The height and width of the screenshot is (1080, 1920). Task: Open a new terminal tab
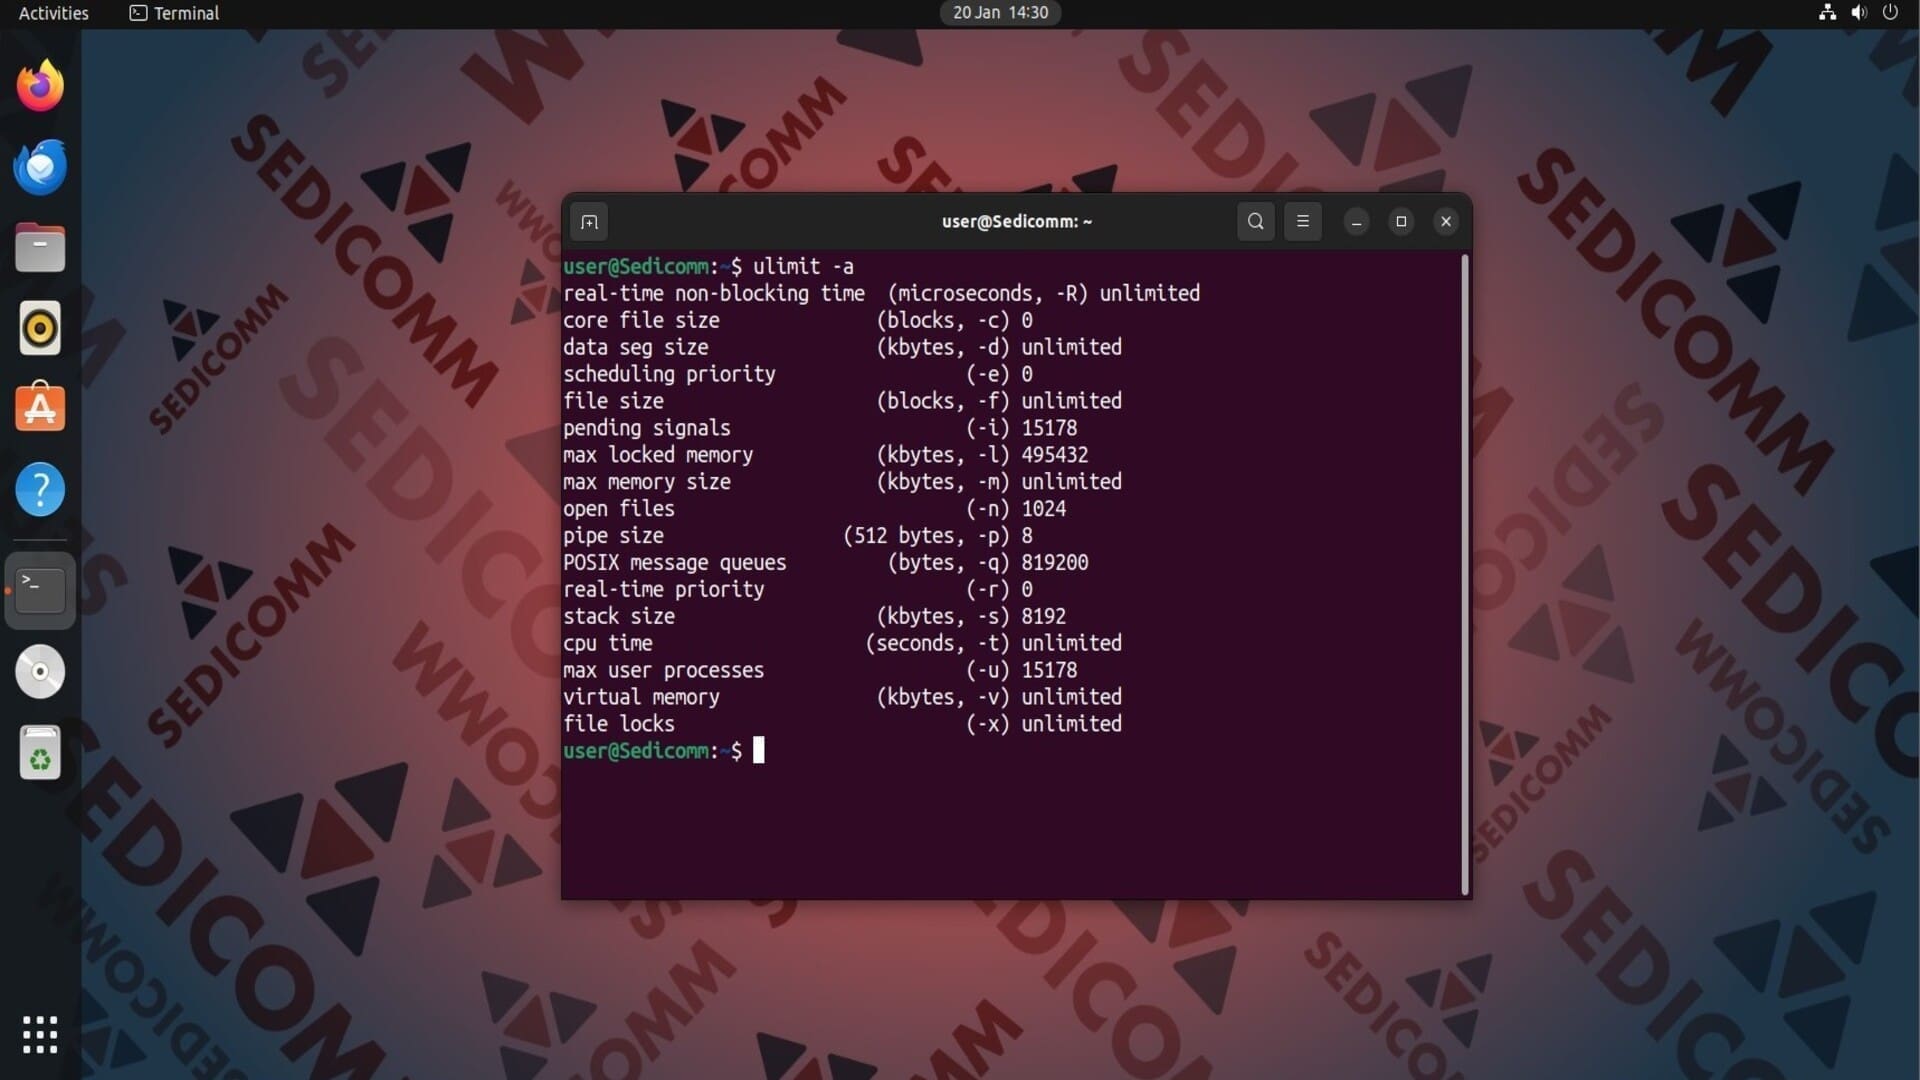click(589, 222)
